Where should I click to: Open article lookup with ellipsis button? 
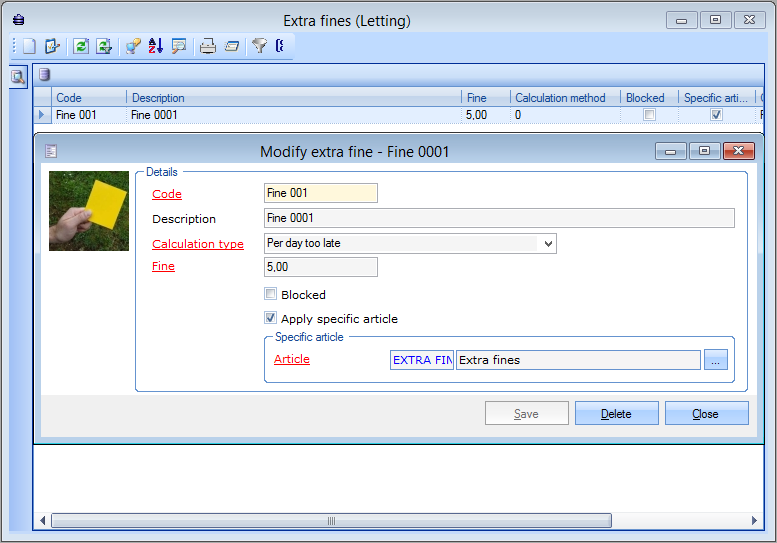coord(715,360)
